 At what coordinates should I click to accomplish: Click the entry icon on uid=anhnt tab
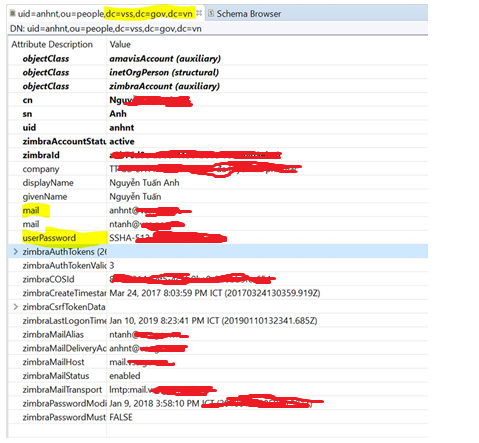(x=13, y=13)
